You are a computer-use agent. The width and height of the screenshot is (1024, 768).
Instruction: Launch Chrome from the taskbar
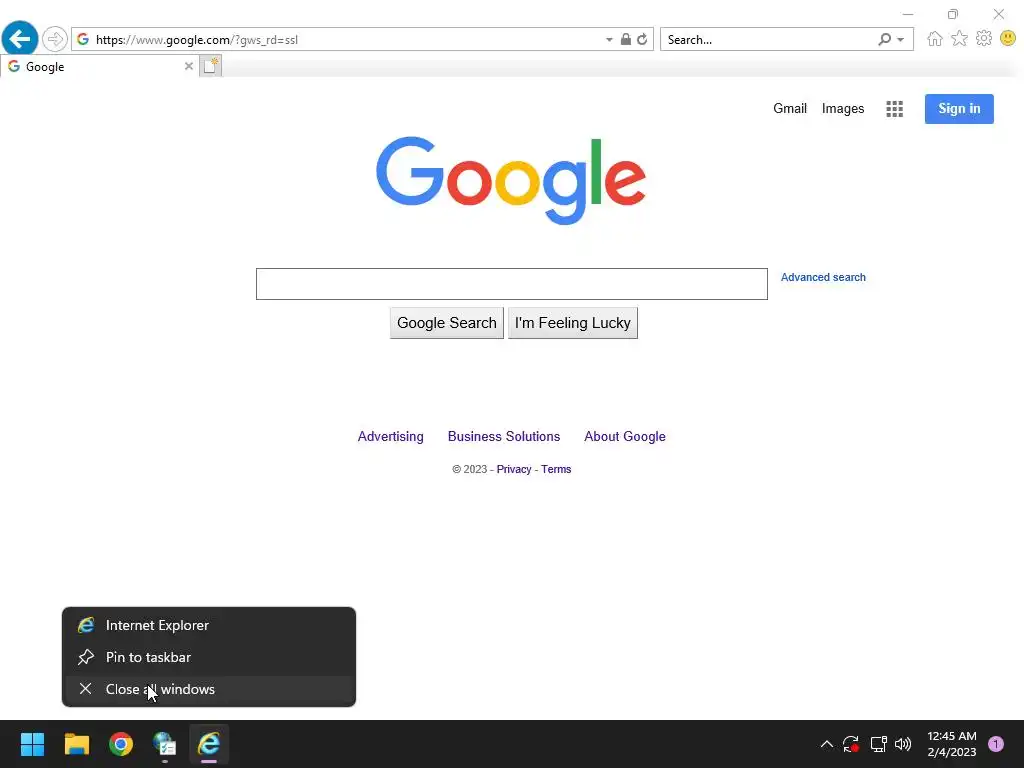pyautogui.click(x=121, y=744)
